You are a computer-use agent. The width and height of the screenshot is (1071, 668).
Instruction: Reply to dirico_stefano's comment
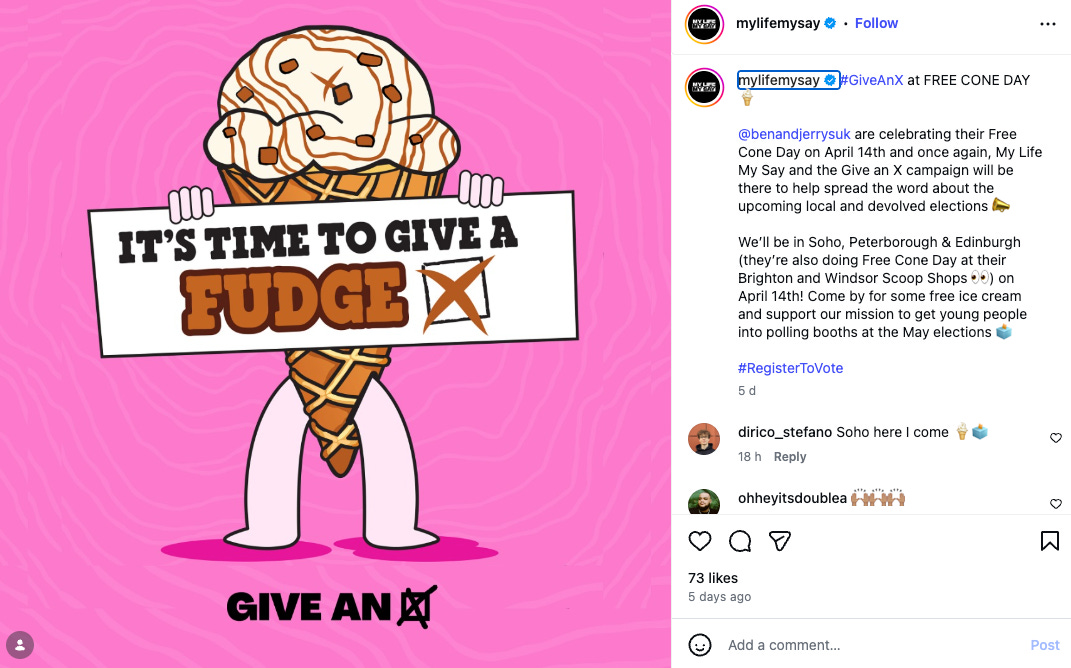coord(790,457)
